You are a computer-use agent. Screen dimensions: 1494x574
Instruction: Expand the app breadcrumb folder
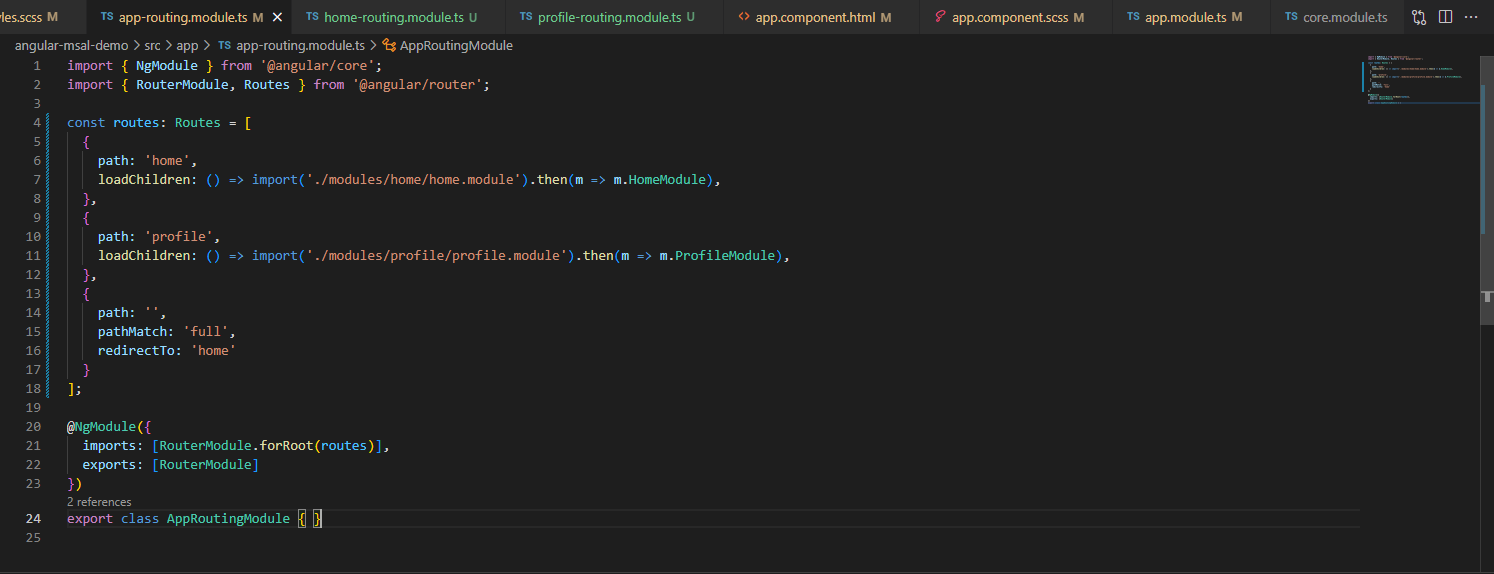187,46
